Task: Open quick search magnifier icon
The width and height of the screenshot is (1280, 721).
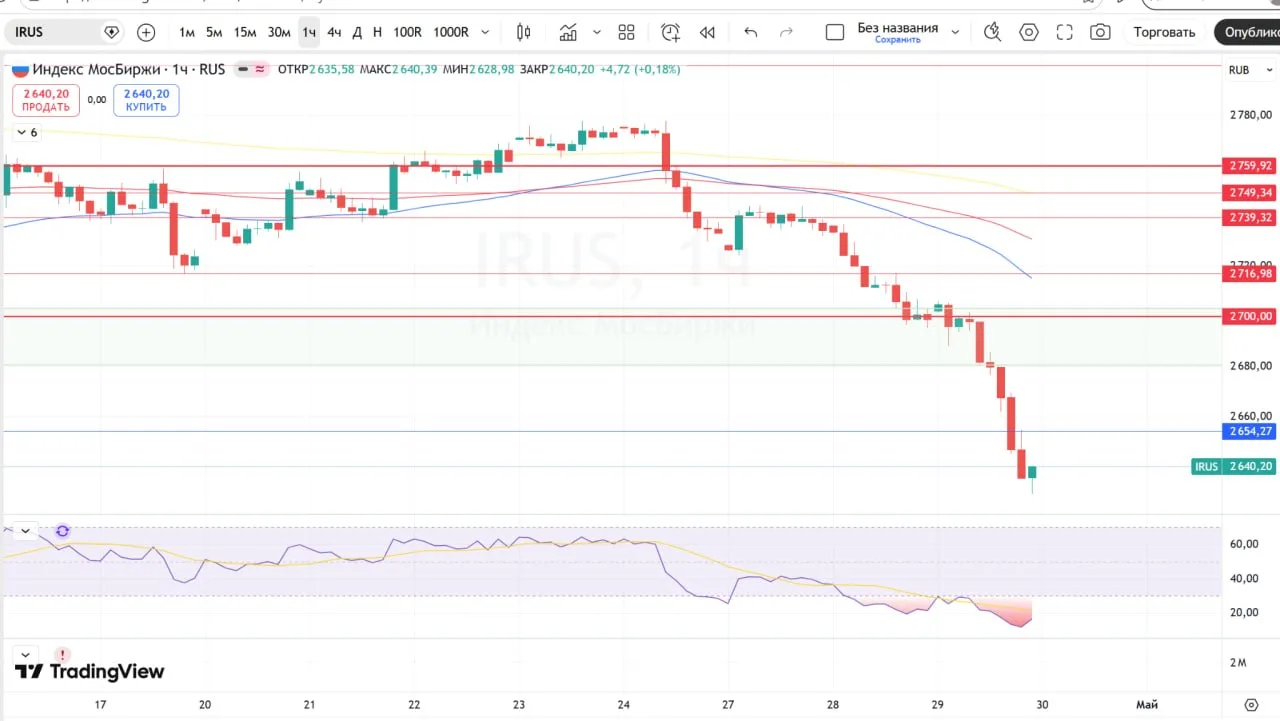Action: (x=992, y=32)
